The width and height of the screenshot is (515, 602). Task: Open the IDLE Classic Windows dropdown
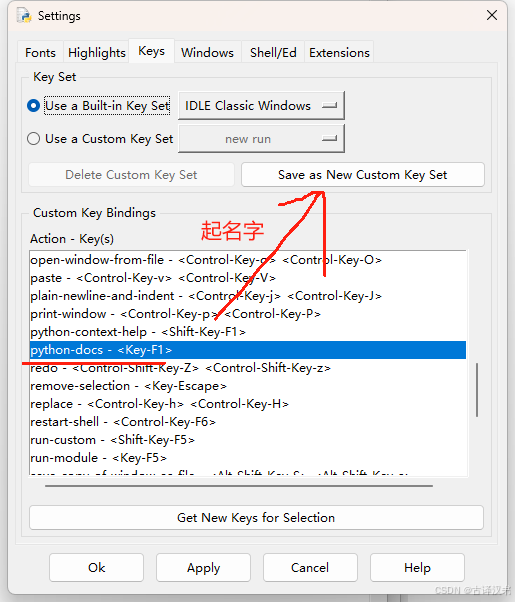click(x=261, y=106)
